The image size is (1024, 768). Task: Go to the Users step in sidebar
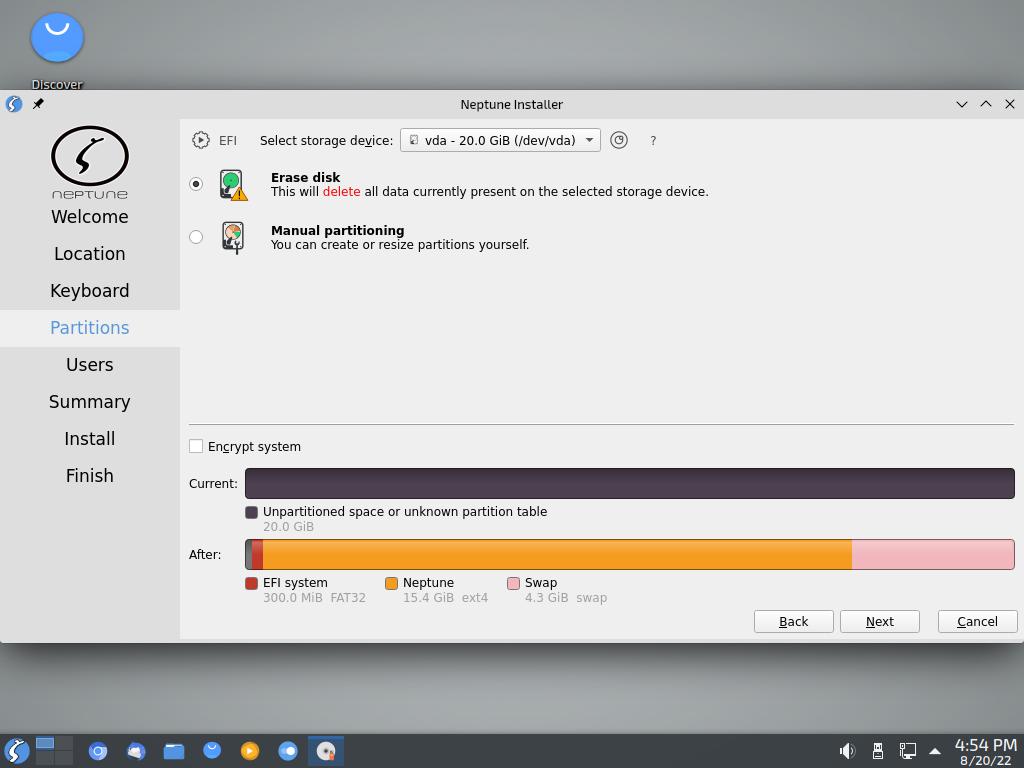pos(89,364)
